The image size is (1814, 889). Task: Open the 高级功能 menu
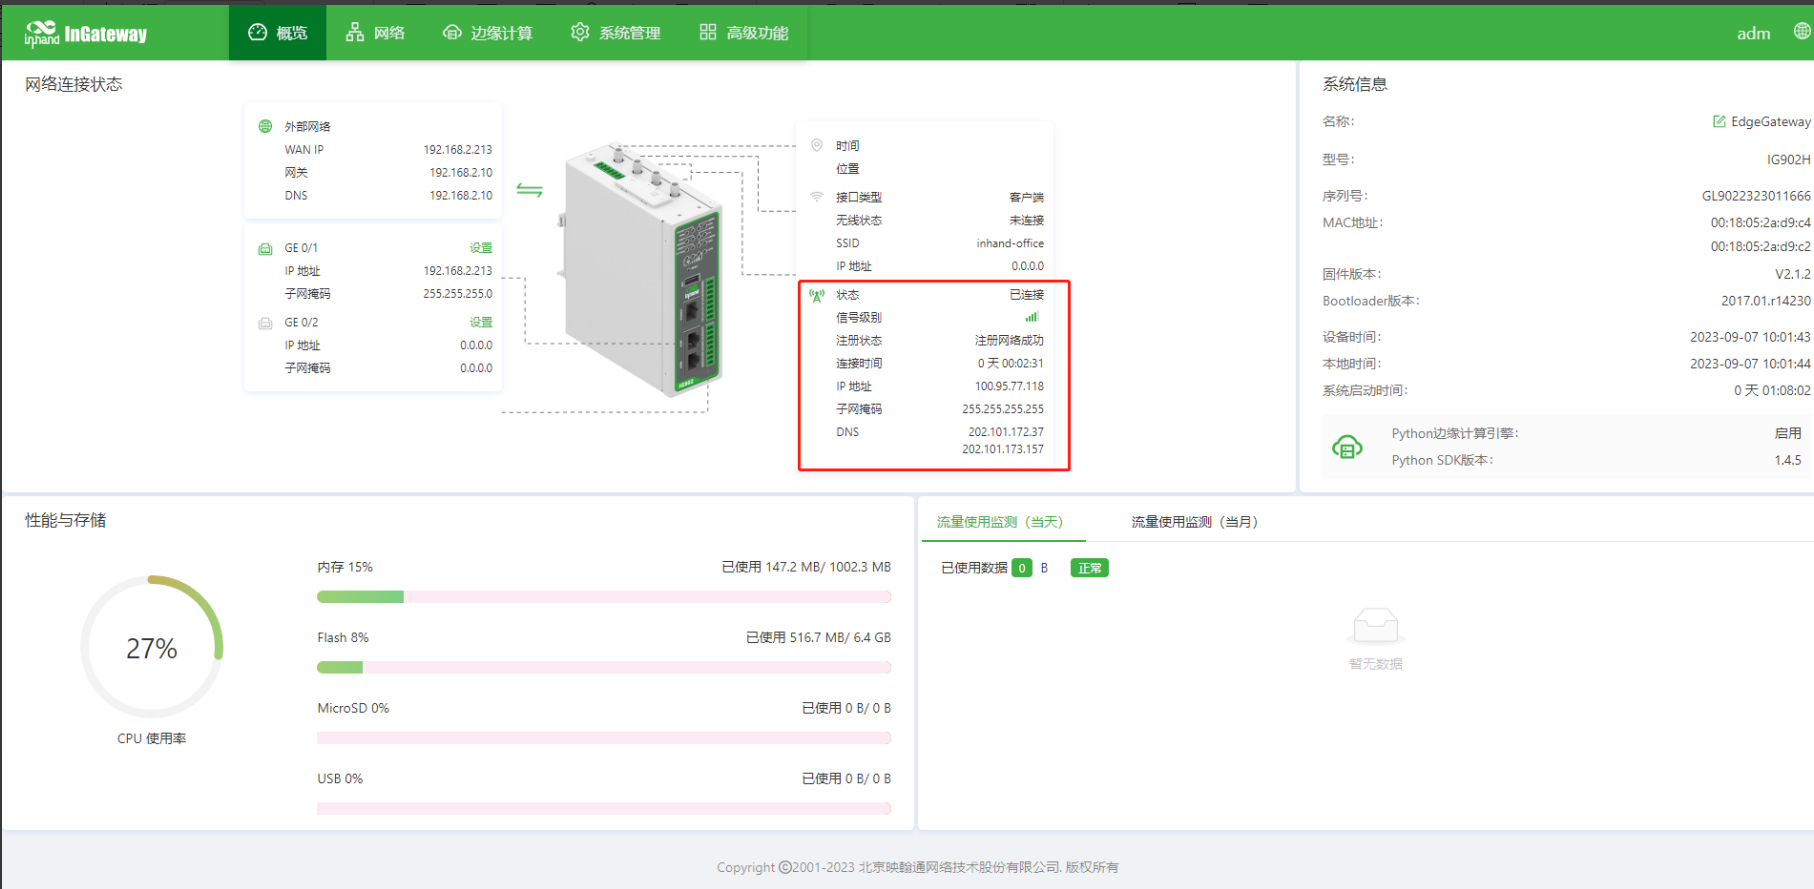[744, 33]
